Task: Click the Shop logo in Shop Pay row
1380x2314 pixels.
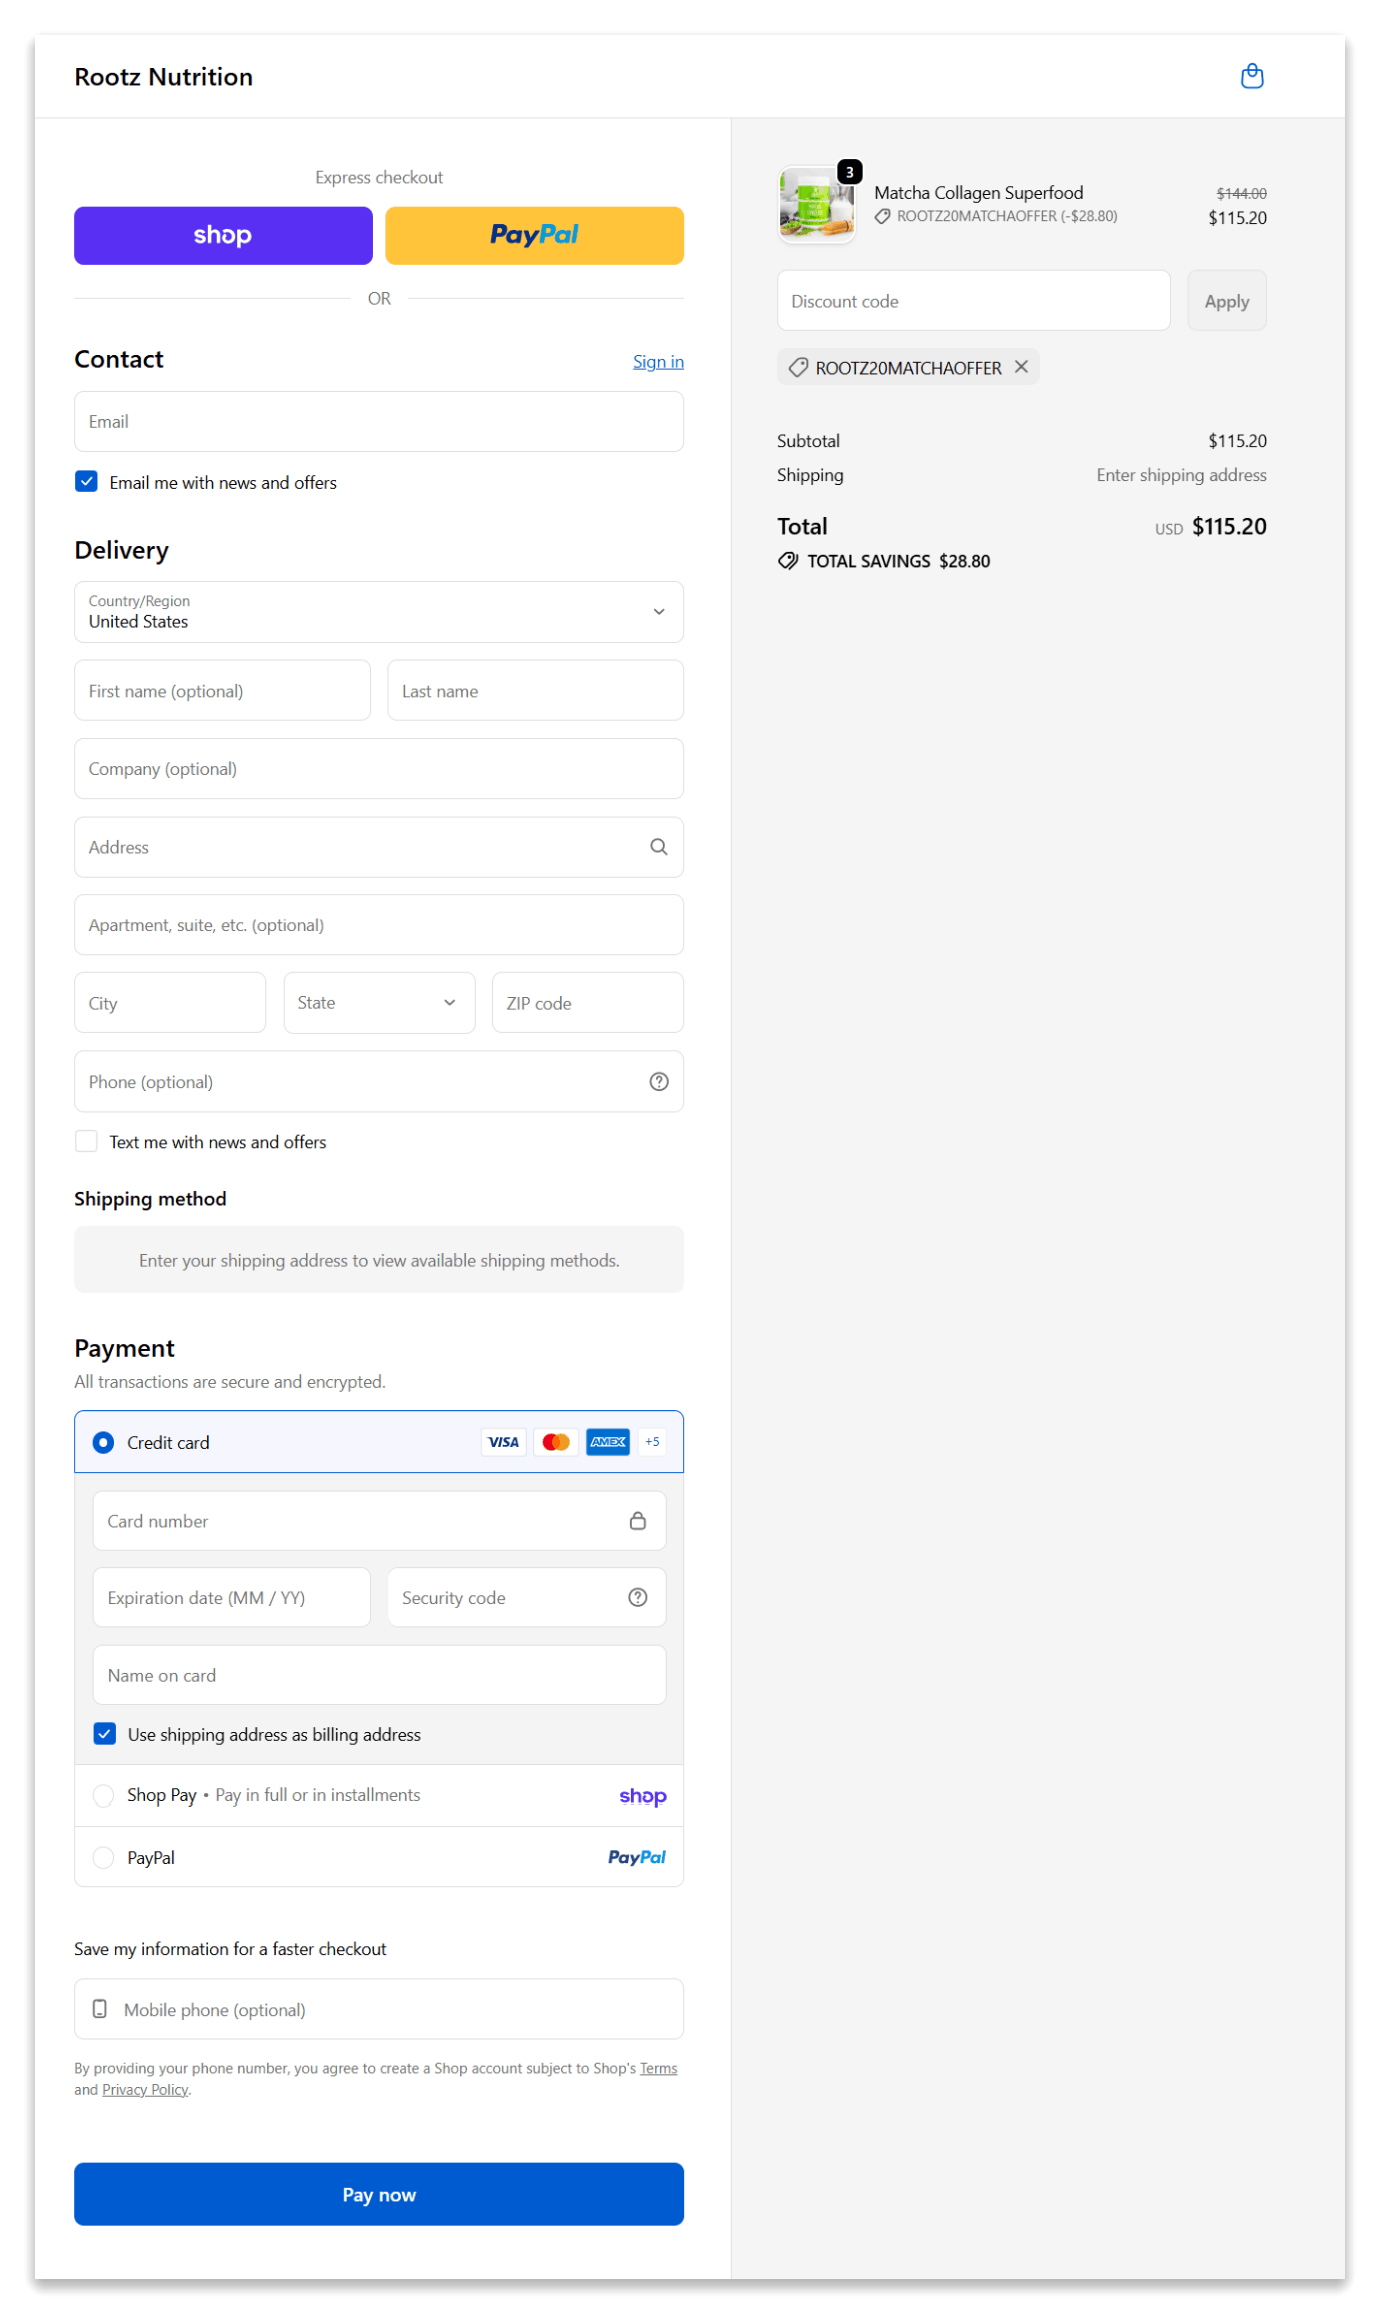Action: click(x=642, y=1796)
